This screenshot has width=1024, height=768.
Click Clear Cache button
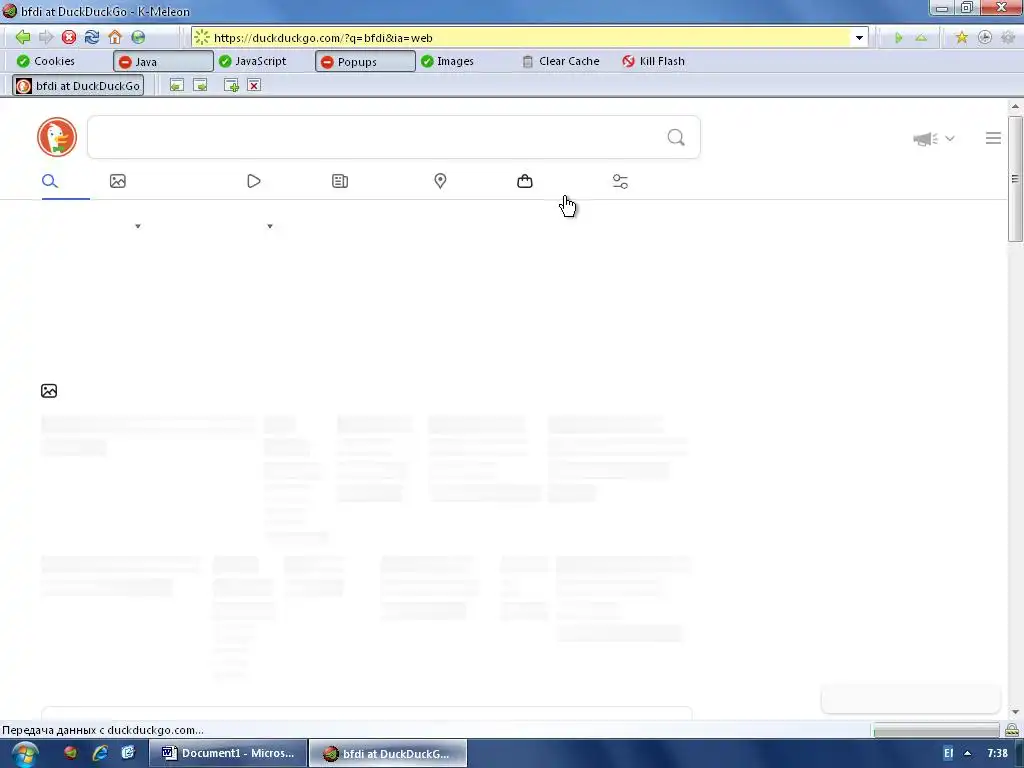tap(560, 61)
